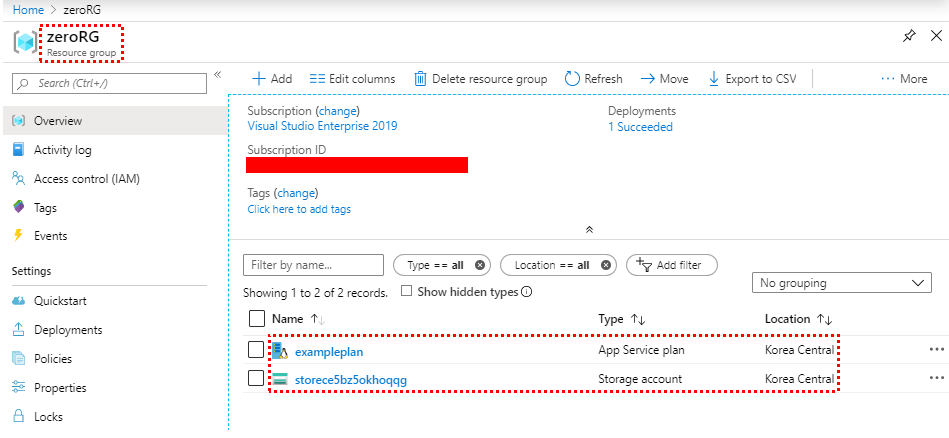Select the exampleplan row checkbox
This screenshot has height=438, width=949.
tap(257, 350)
